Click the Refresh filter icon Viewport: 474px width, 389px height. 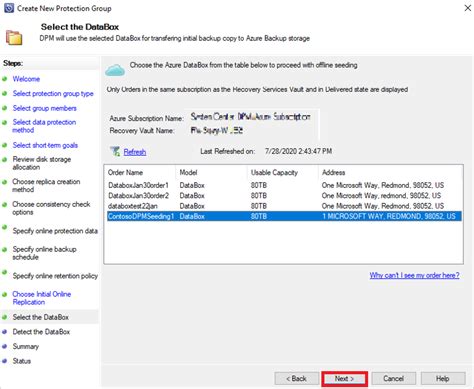tap(115, 152)
